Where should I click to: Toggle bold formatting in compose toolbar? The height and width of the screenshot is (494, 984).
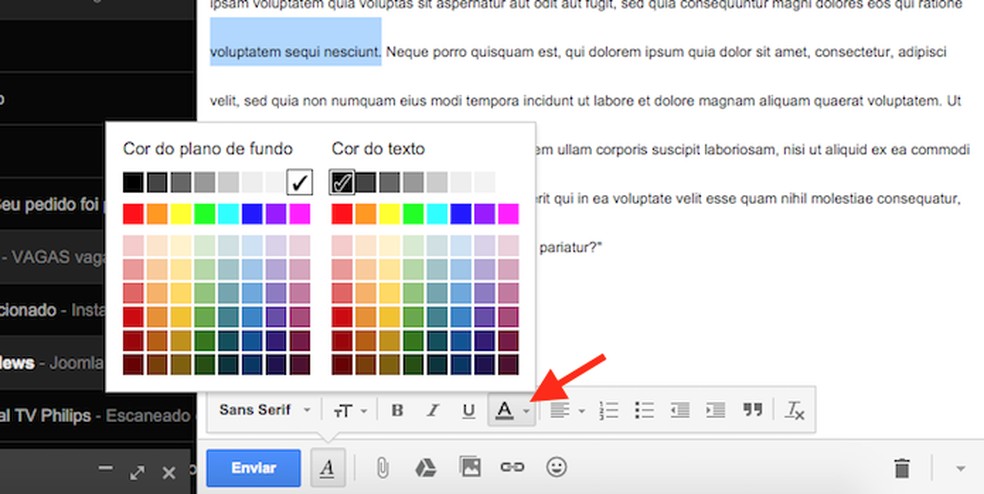[397, 411]
